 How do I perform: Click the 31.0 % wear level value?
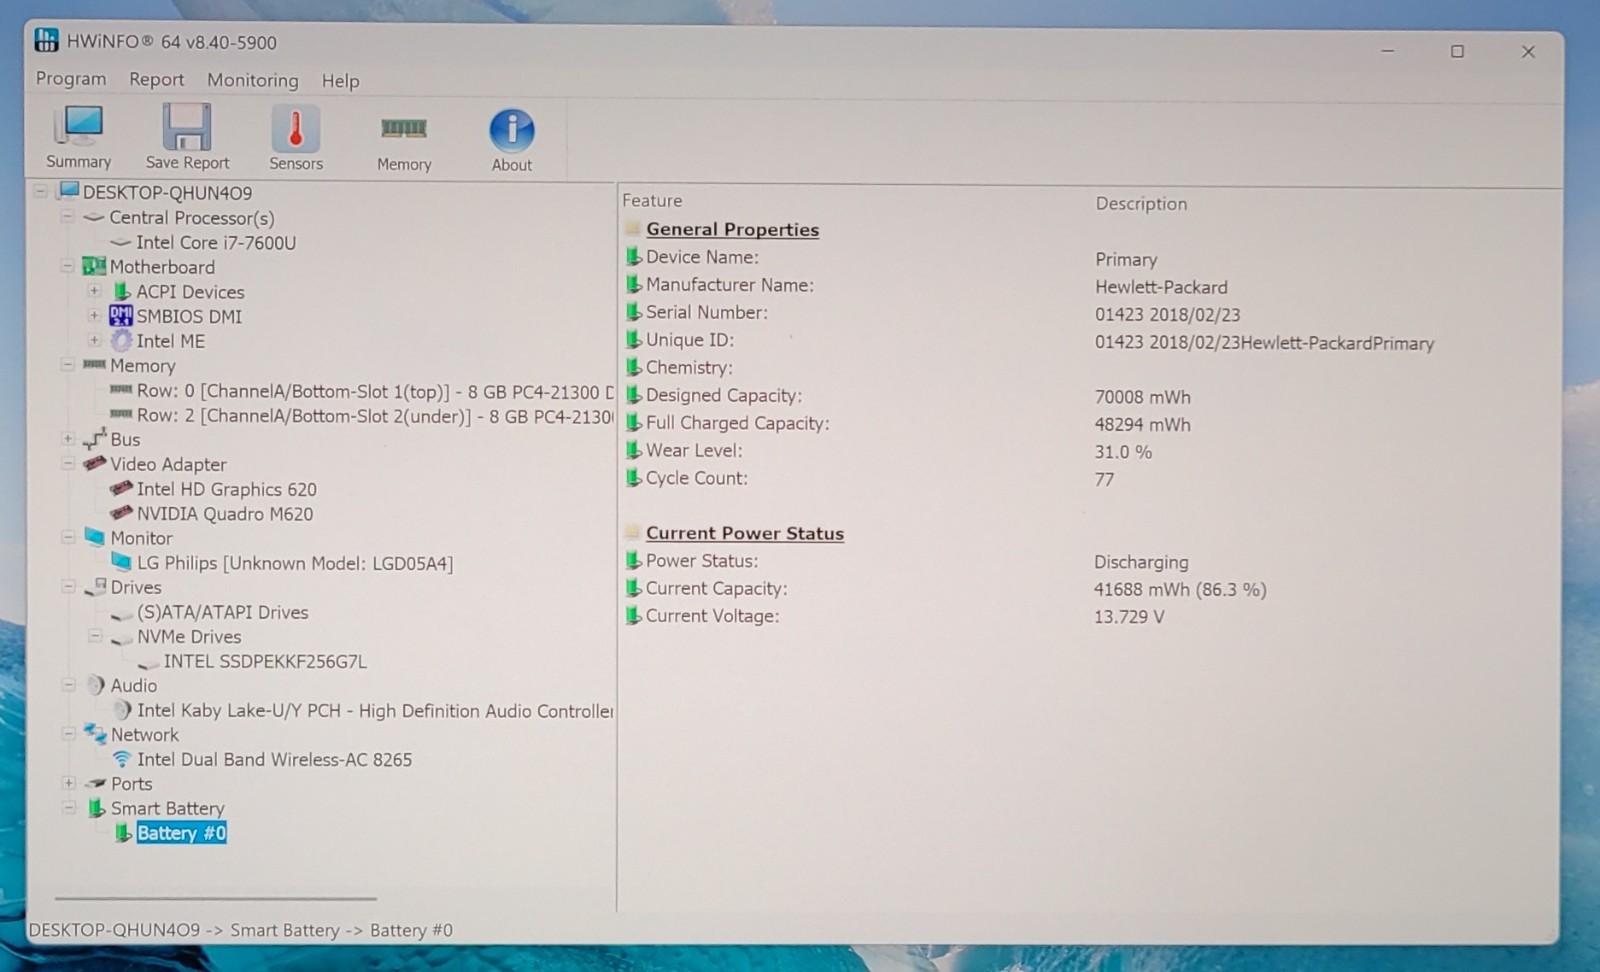(x=1123, y=452)
